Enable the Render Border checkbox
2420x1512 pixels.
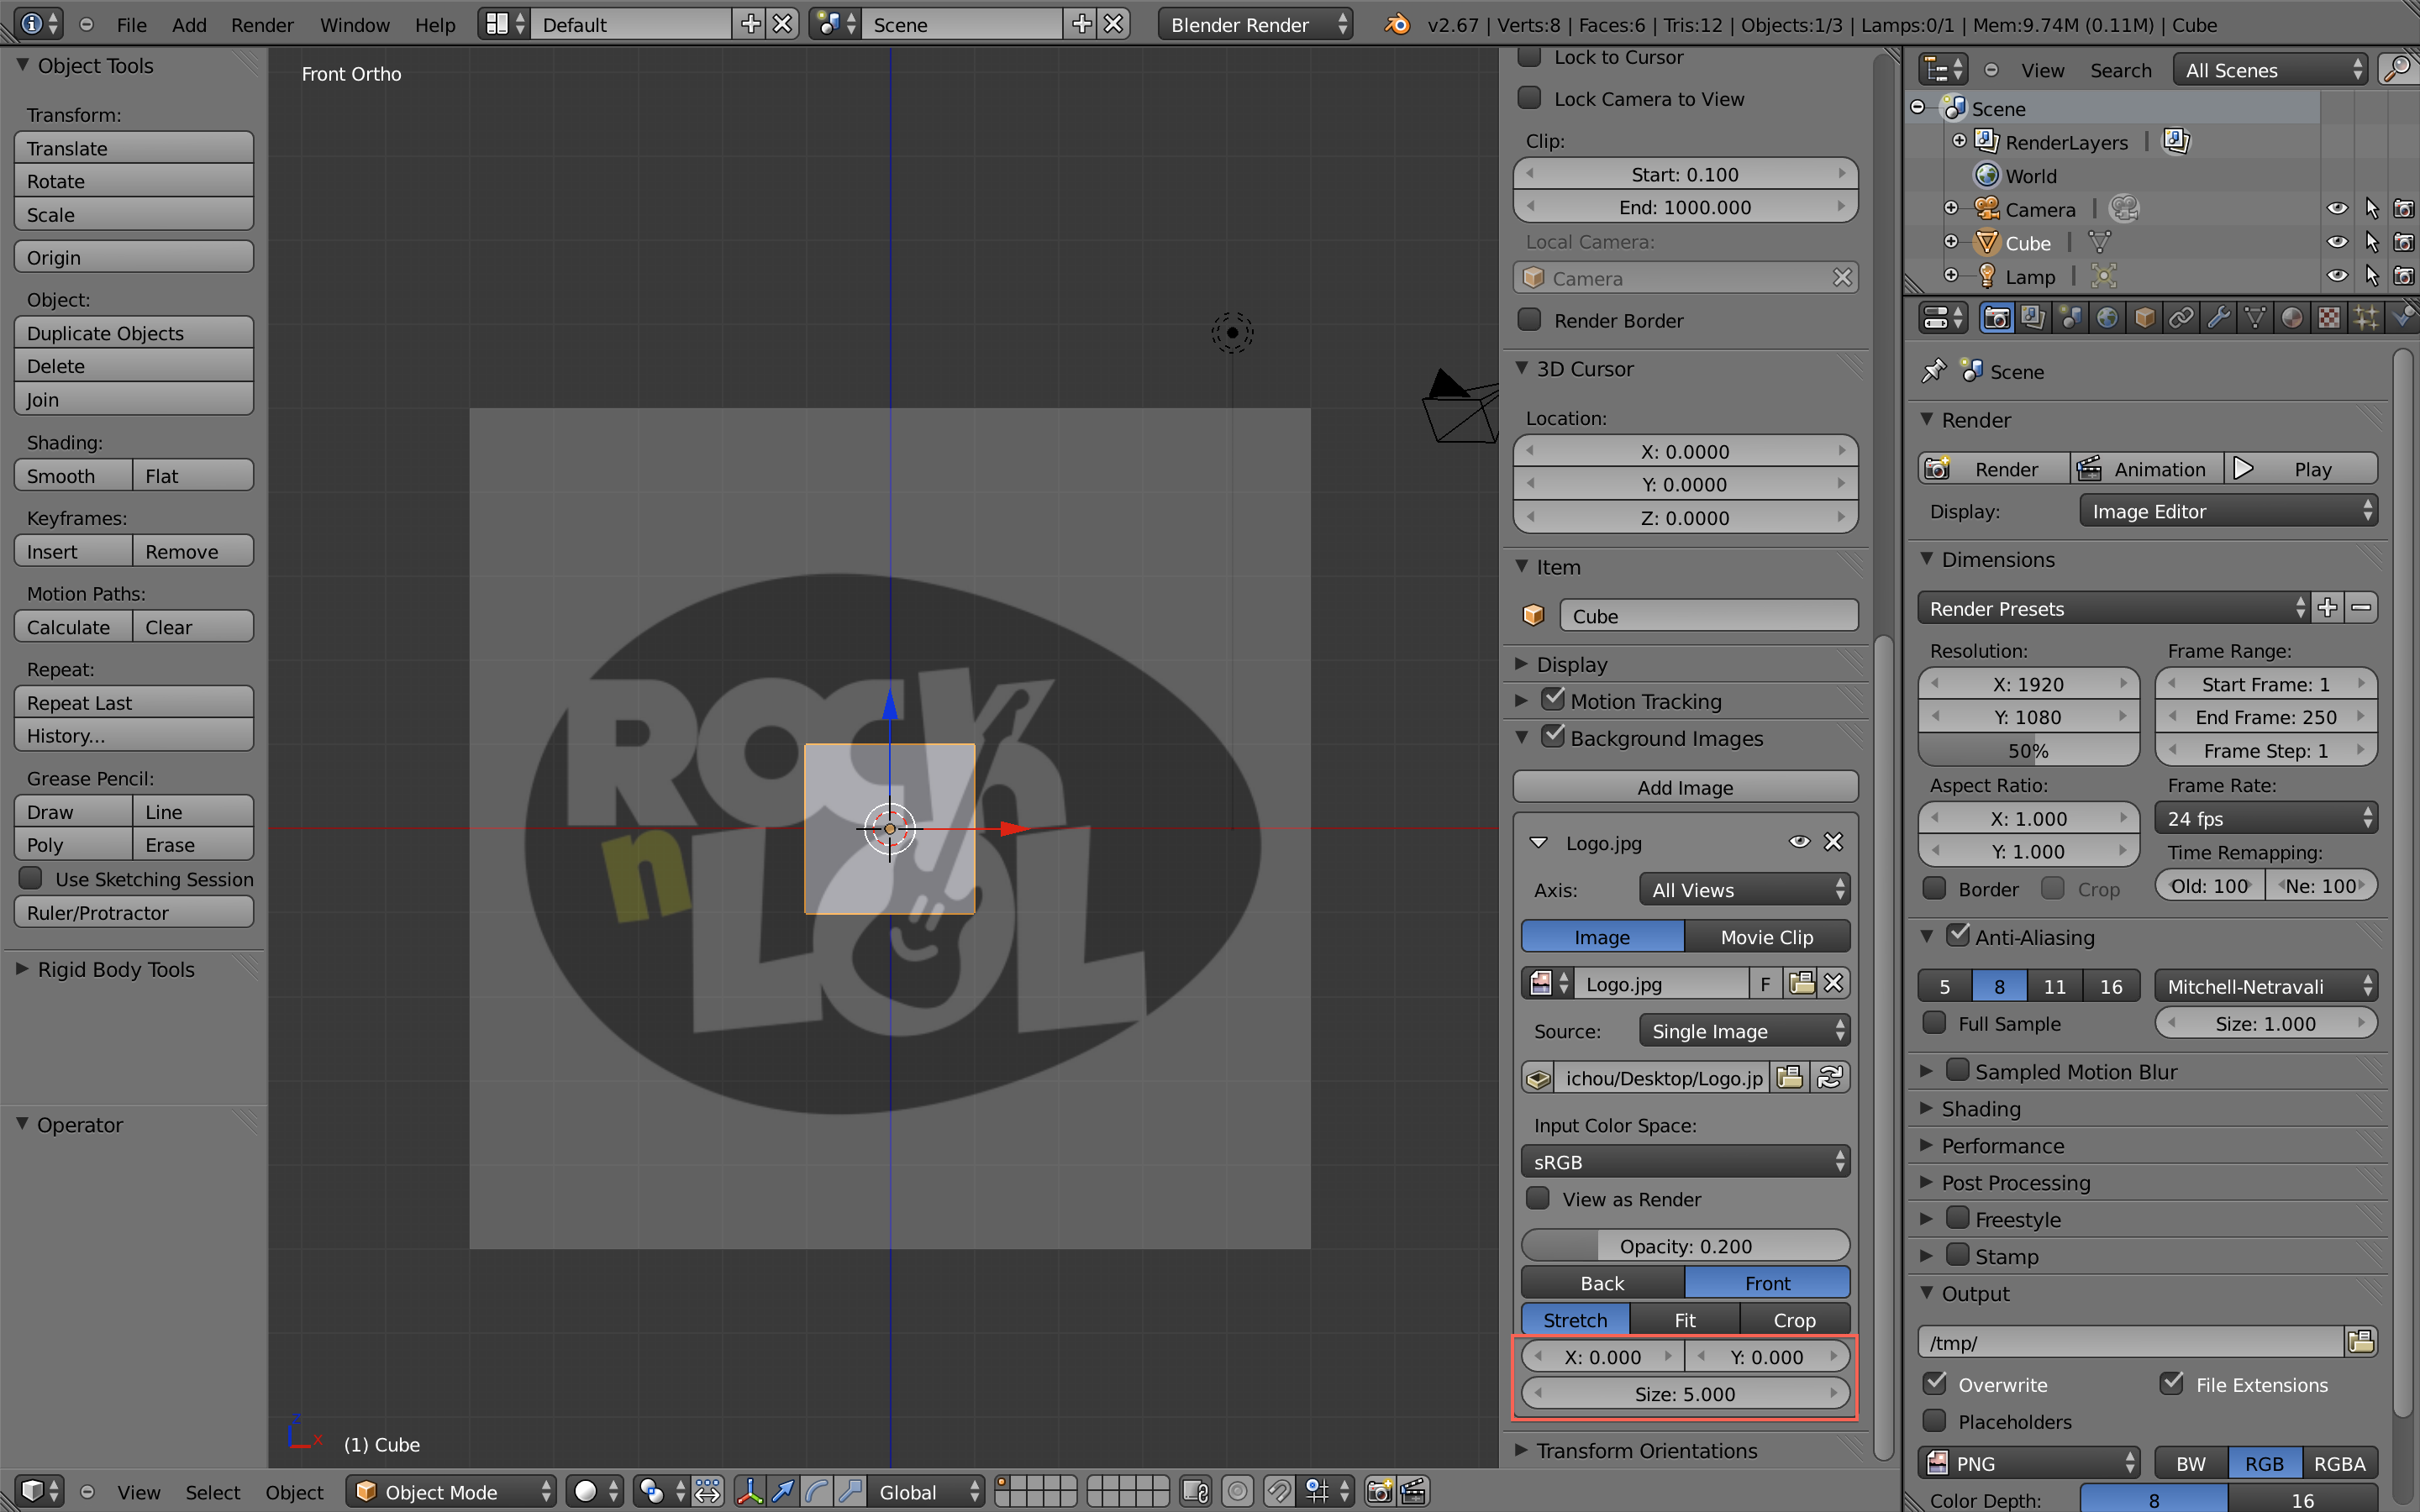point(1529,320)
